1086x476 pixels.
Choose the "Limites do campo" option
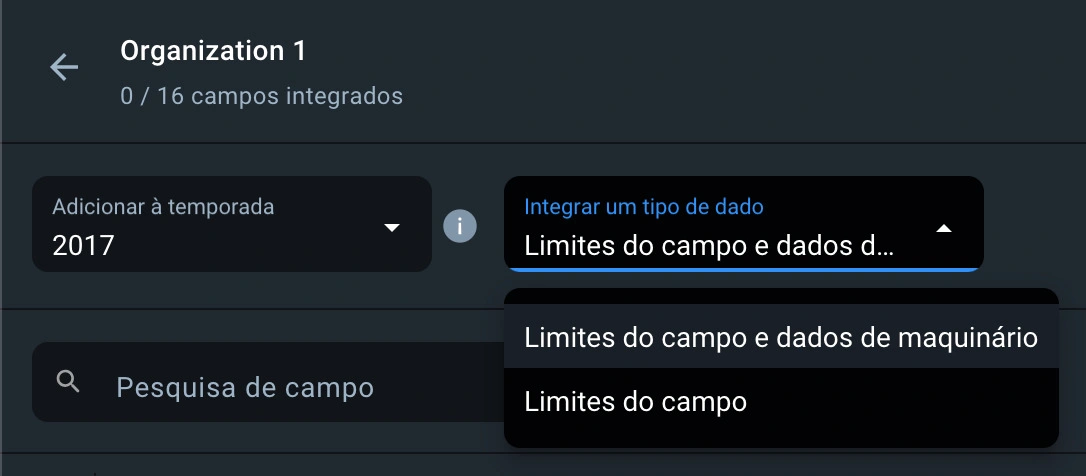point(635,402)
